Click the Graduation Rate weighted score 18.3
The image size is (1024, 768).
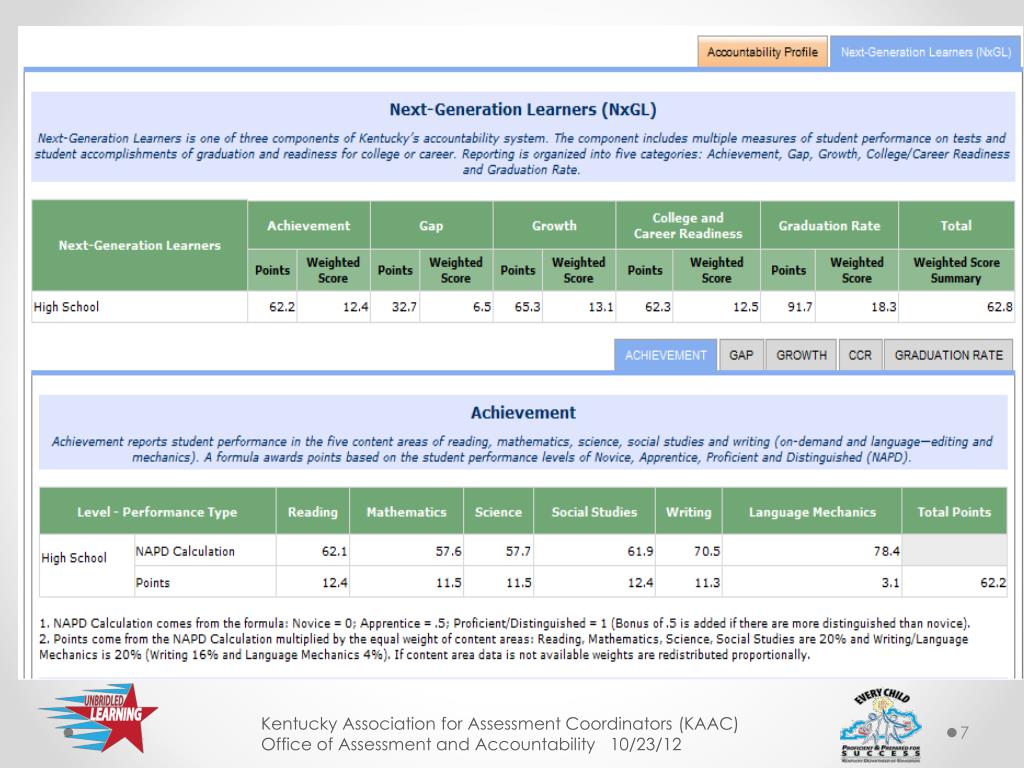tap(884, 307)
